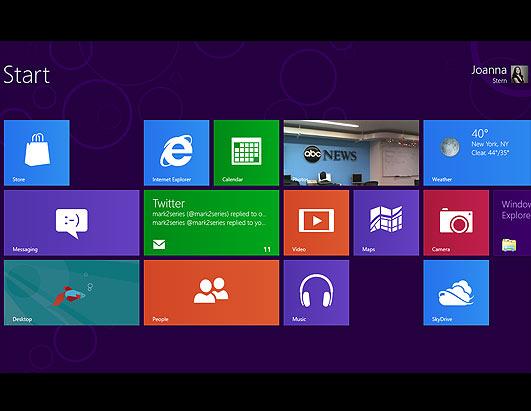The height and width of the screenshot is (411, 531).
Task: Launch the Camera tile
Action: coord(456,223)
